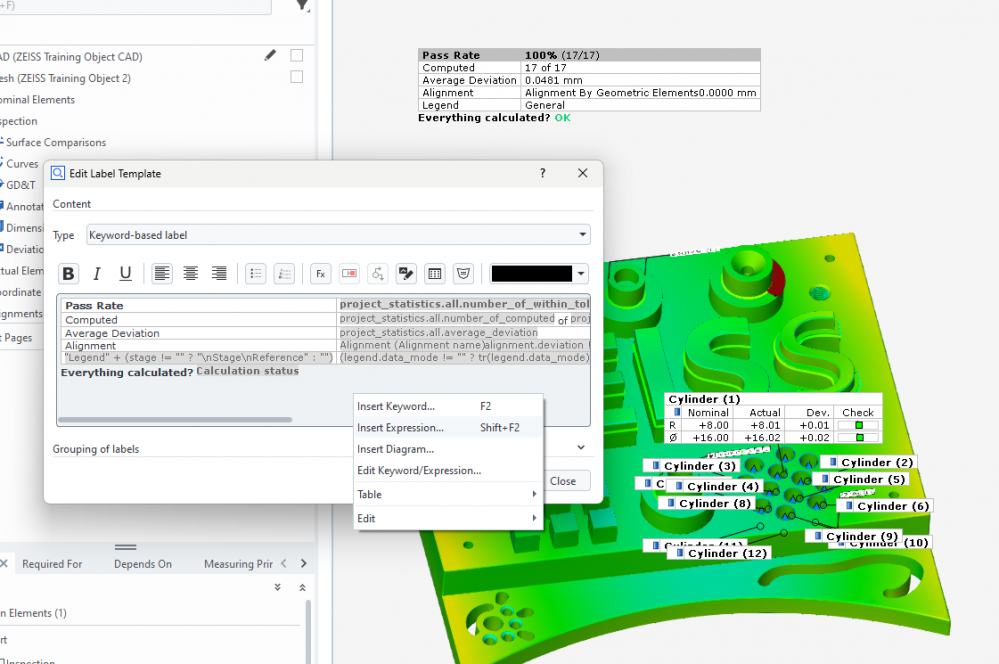Underline the selected label text
The height and width of the screenshot is (664, 999).
click(x=125, y=274)
